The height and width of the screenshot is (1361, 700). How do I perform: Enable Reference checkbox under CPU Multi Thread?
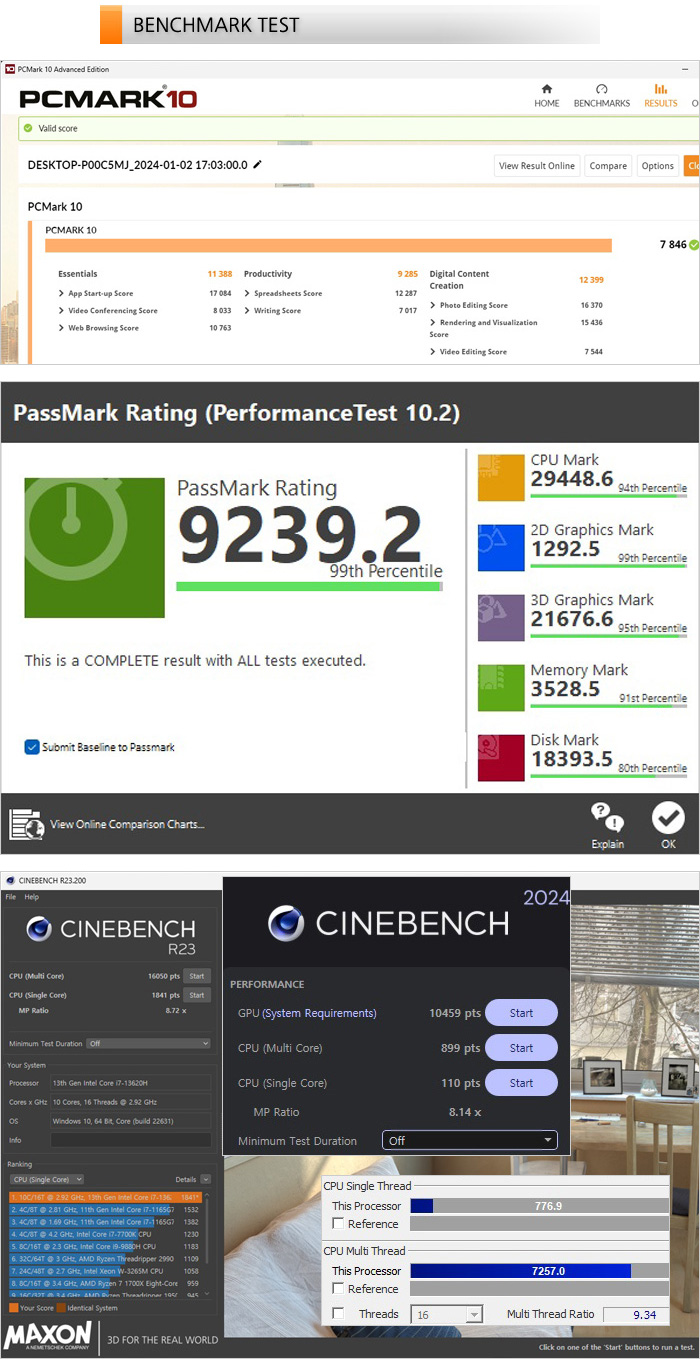338,1289
